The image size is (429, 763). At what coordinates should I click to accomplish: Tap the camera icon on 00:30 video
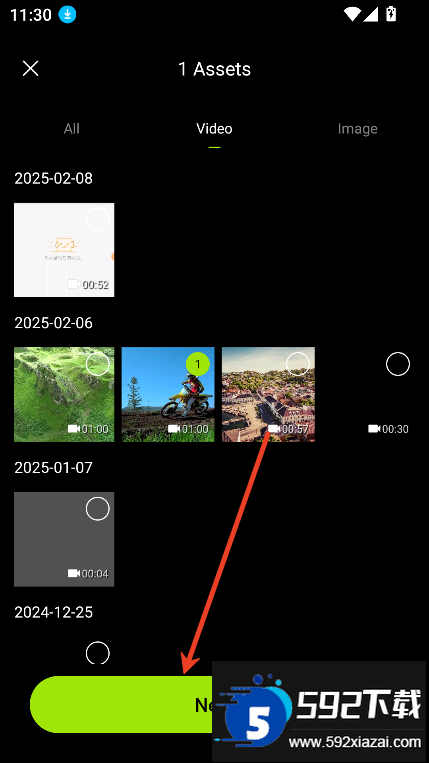tap(374, 429)
